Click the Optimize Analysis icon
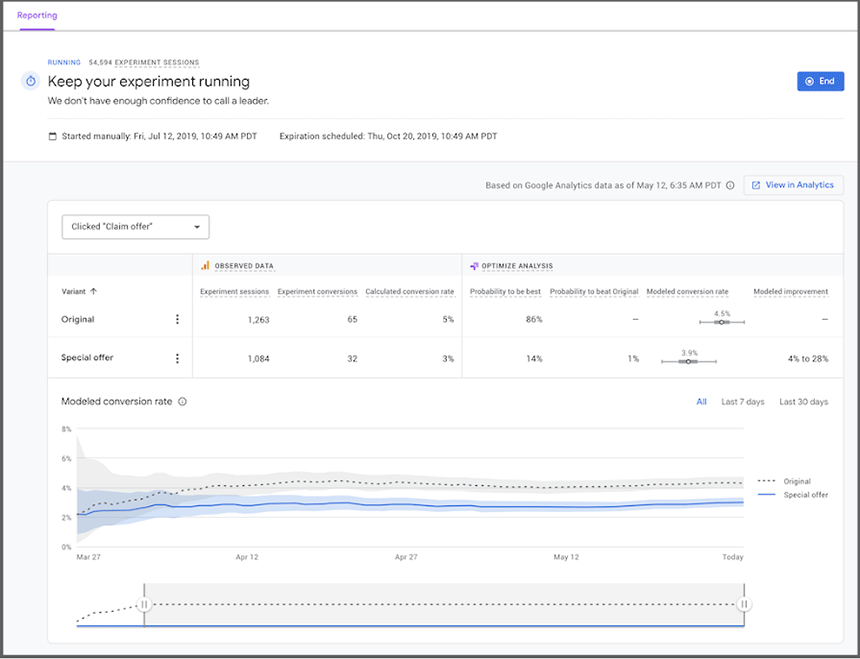 [474, 266]
